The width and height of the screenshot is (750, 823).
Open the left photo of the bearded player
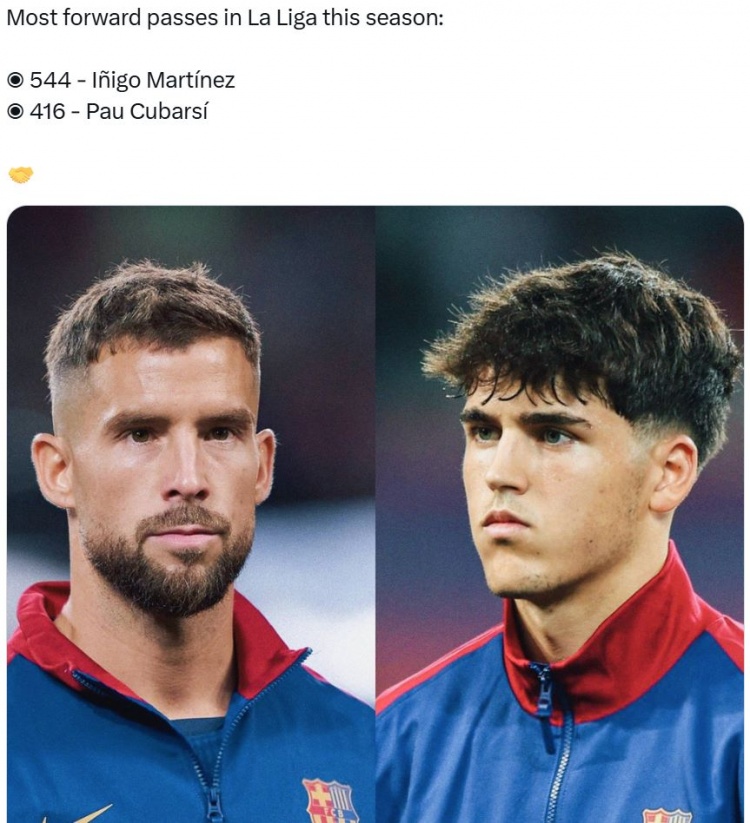tap(191, 514)
